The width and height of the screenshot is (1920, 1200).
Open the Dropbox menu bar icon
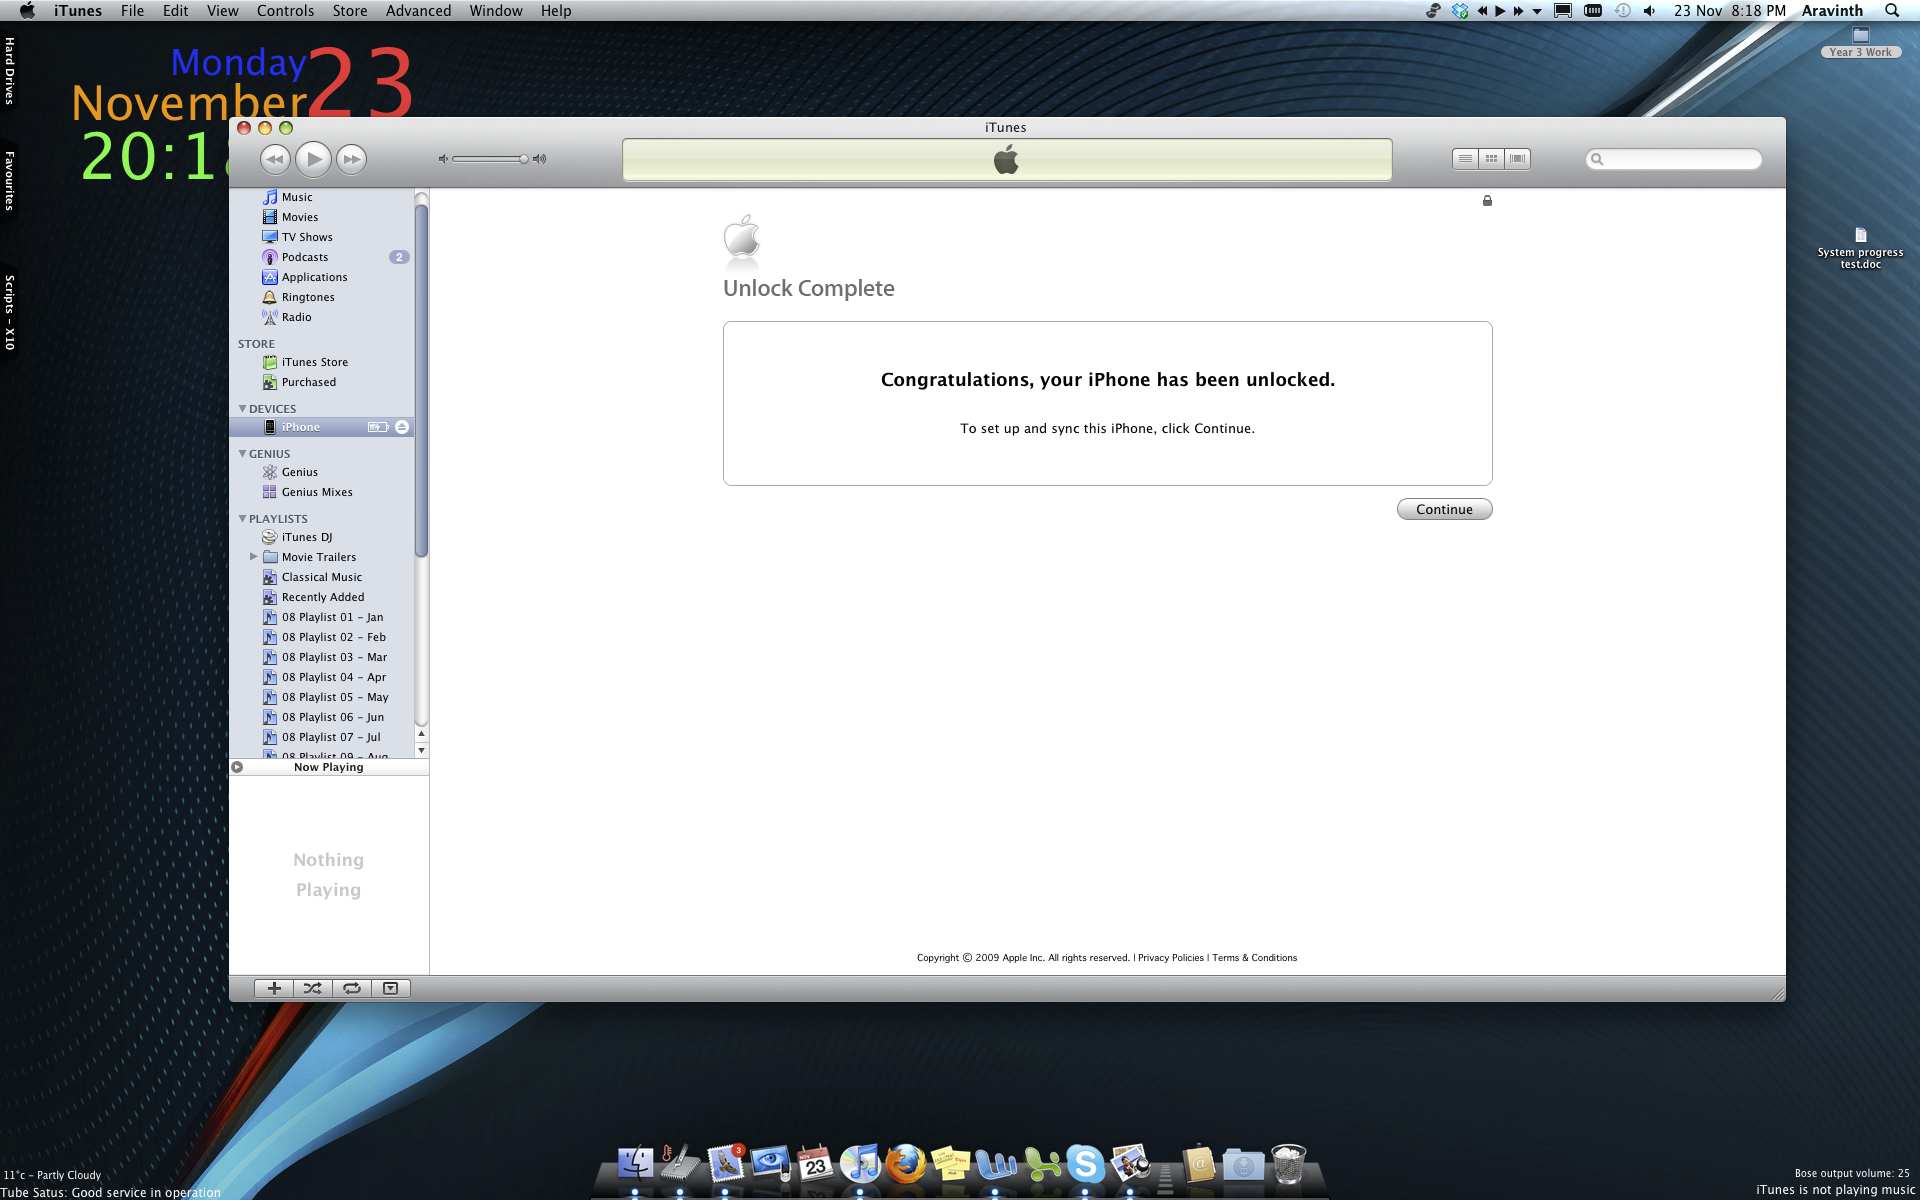click(1460, 11)
